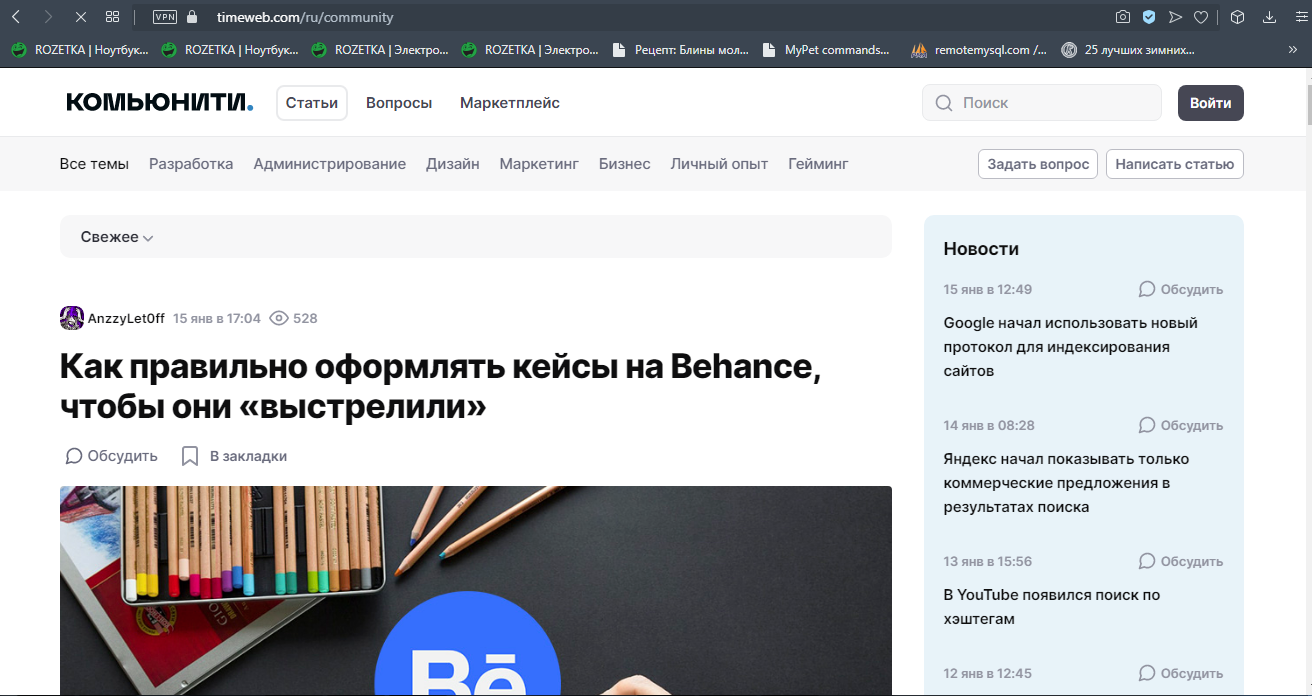Click Обсудить under the Behance article

tap(112, 456)
